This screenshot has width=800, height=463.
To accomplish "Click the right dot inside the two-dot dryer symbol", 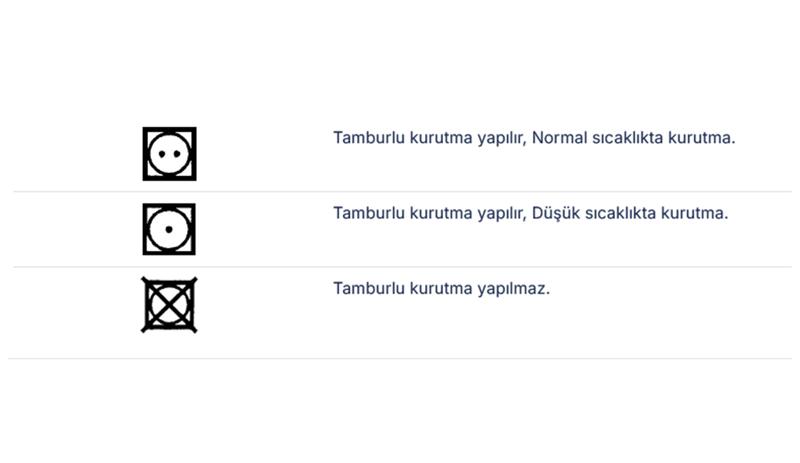I will tap(177, 154).
